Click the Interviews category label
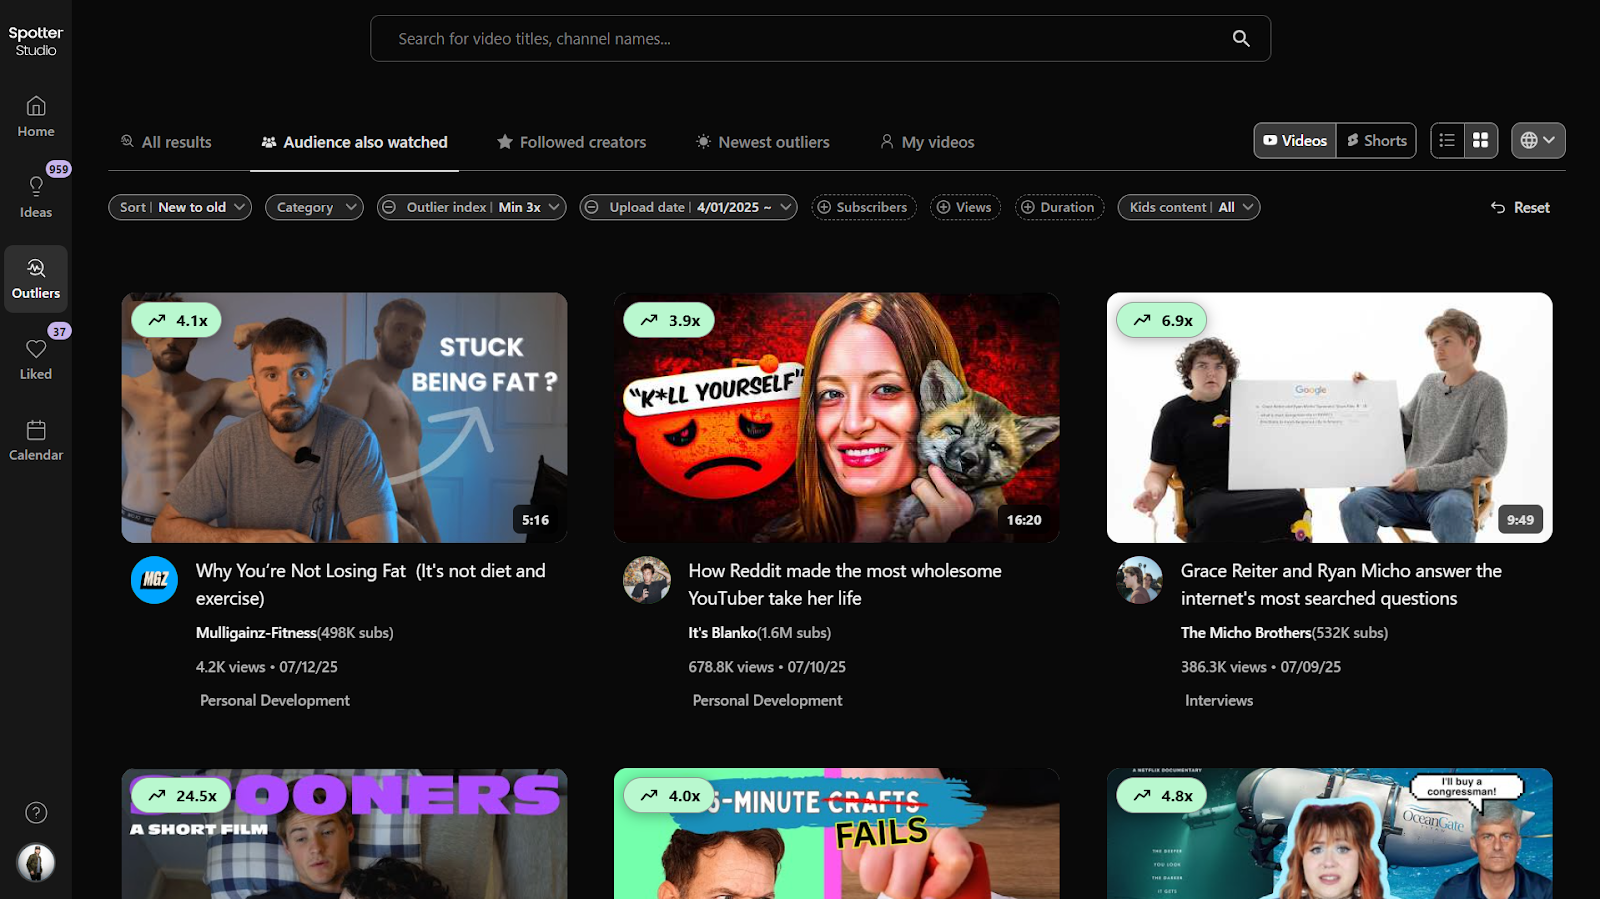This screenshot has height=899, width=1600. coord(1219,700)
